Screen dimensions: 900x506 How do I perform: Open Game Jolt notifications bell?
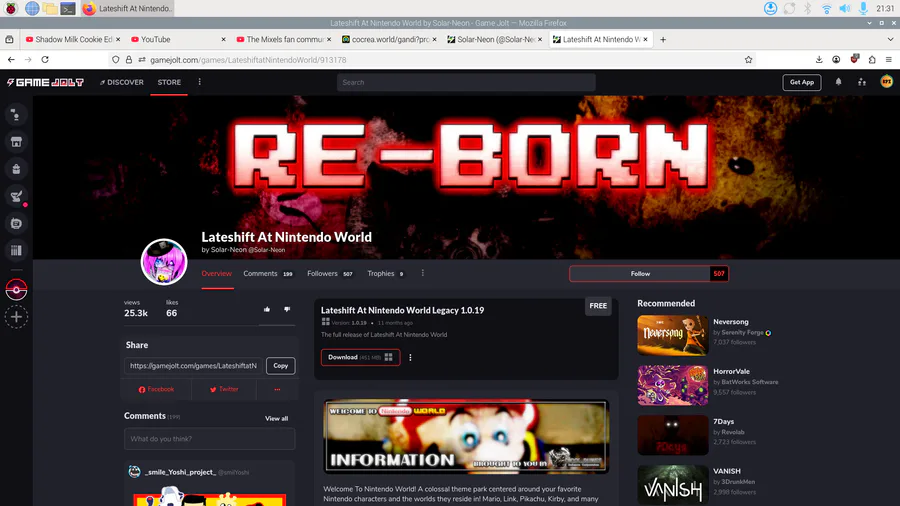coord(839,82)
